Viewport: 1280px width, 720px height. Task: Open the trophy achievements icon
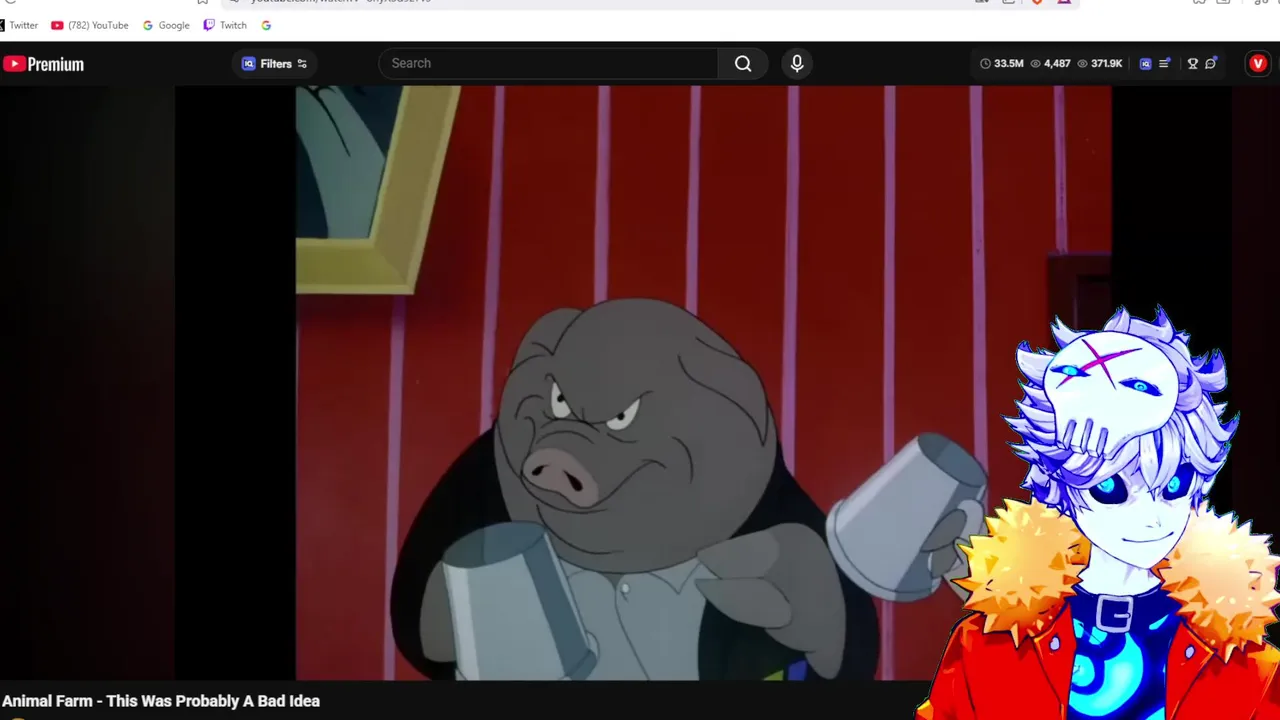click(1192, 63)
